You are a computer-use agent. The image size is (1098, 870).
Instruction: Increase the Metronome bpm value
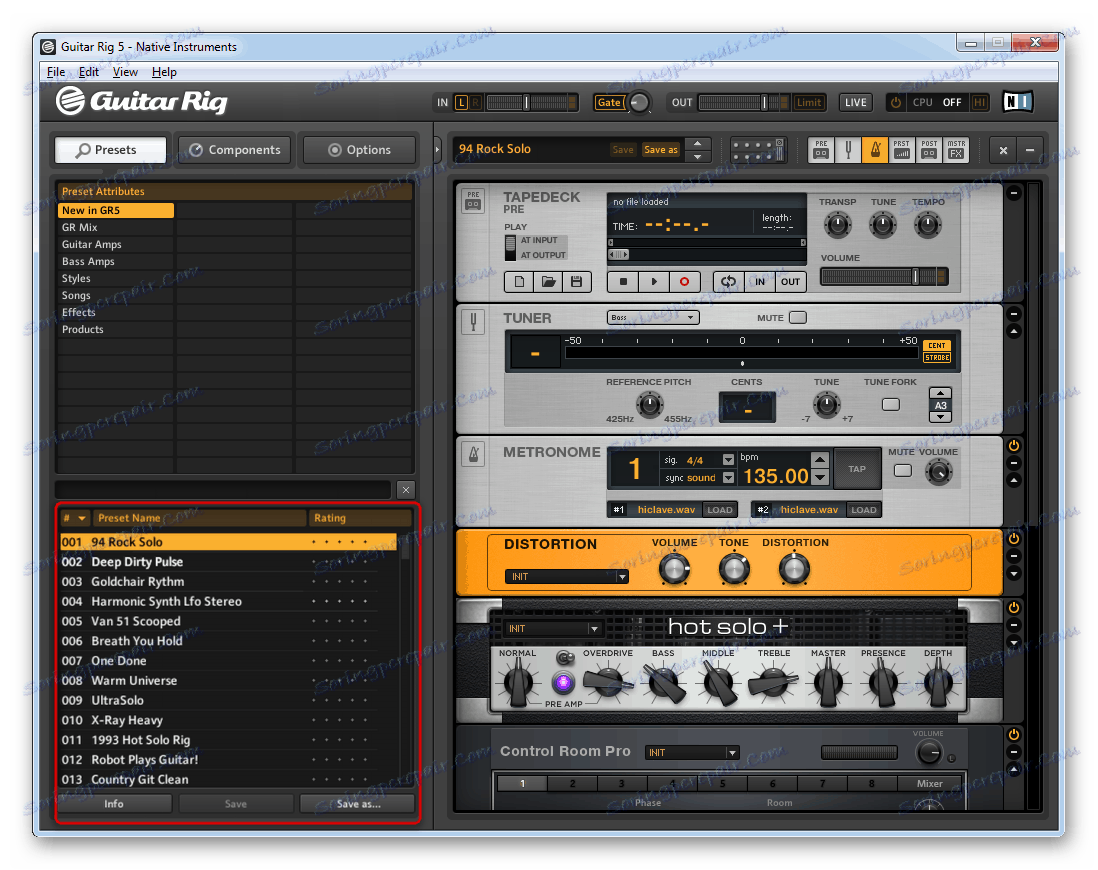pyautogui.click(x=820, y=460)
